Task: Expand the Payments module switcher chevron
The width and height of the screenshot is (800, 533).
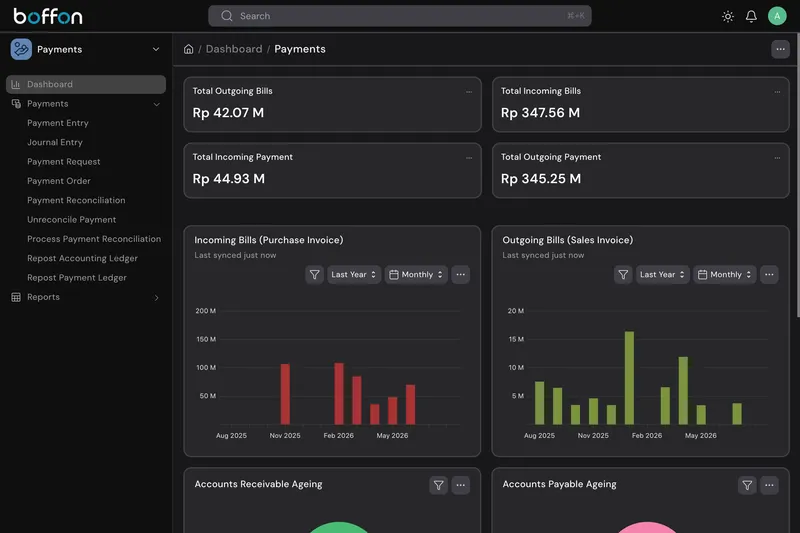Action: coord(156,49)
